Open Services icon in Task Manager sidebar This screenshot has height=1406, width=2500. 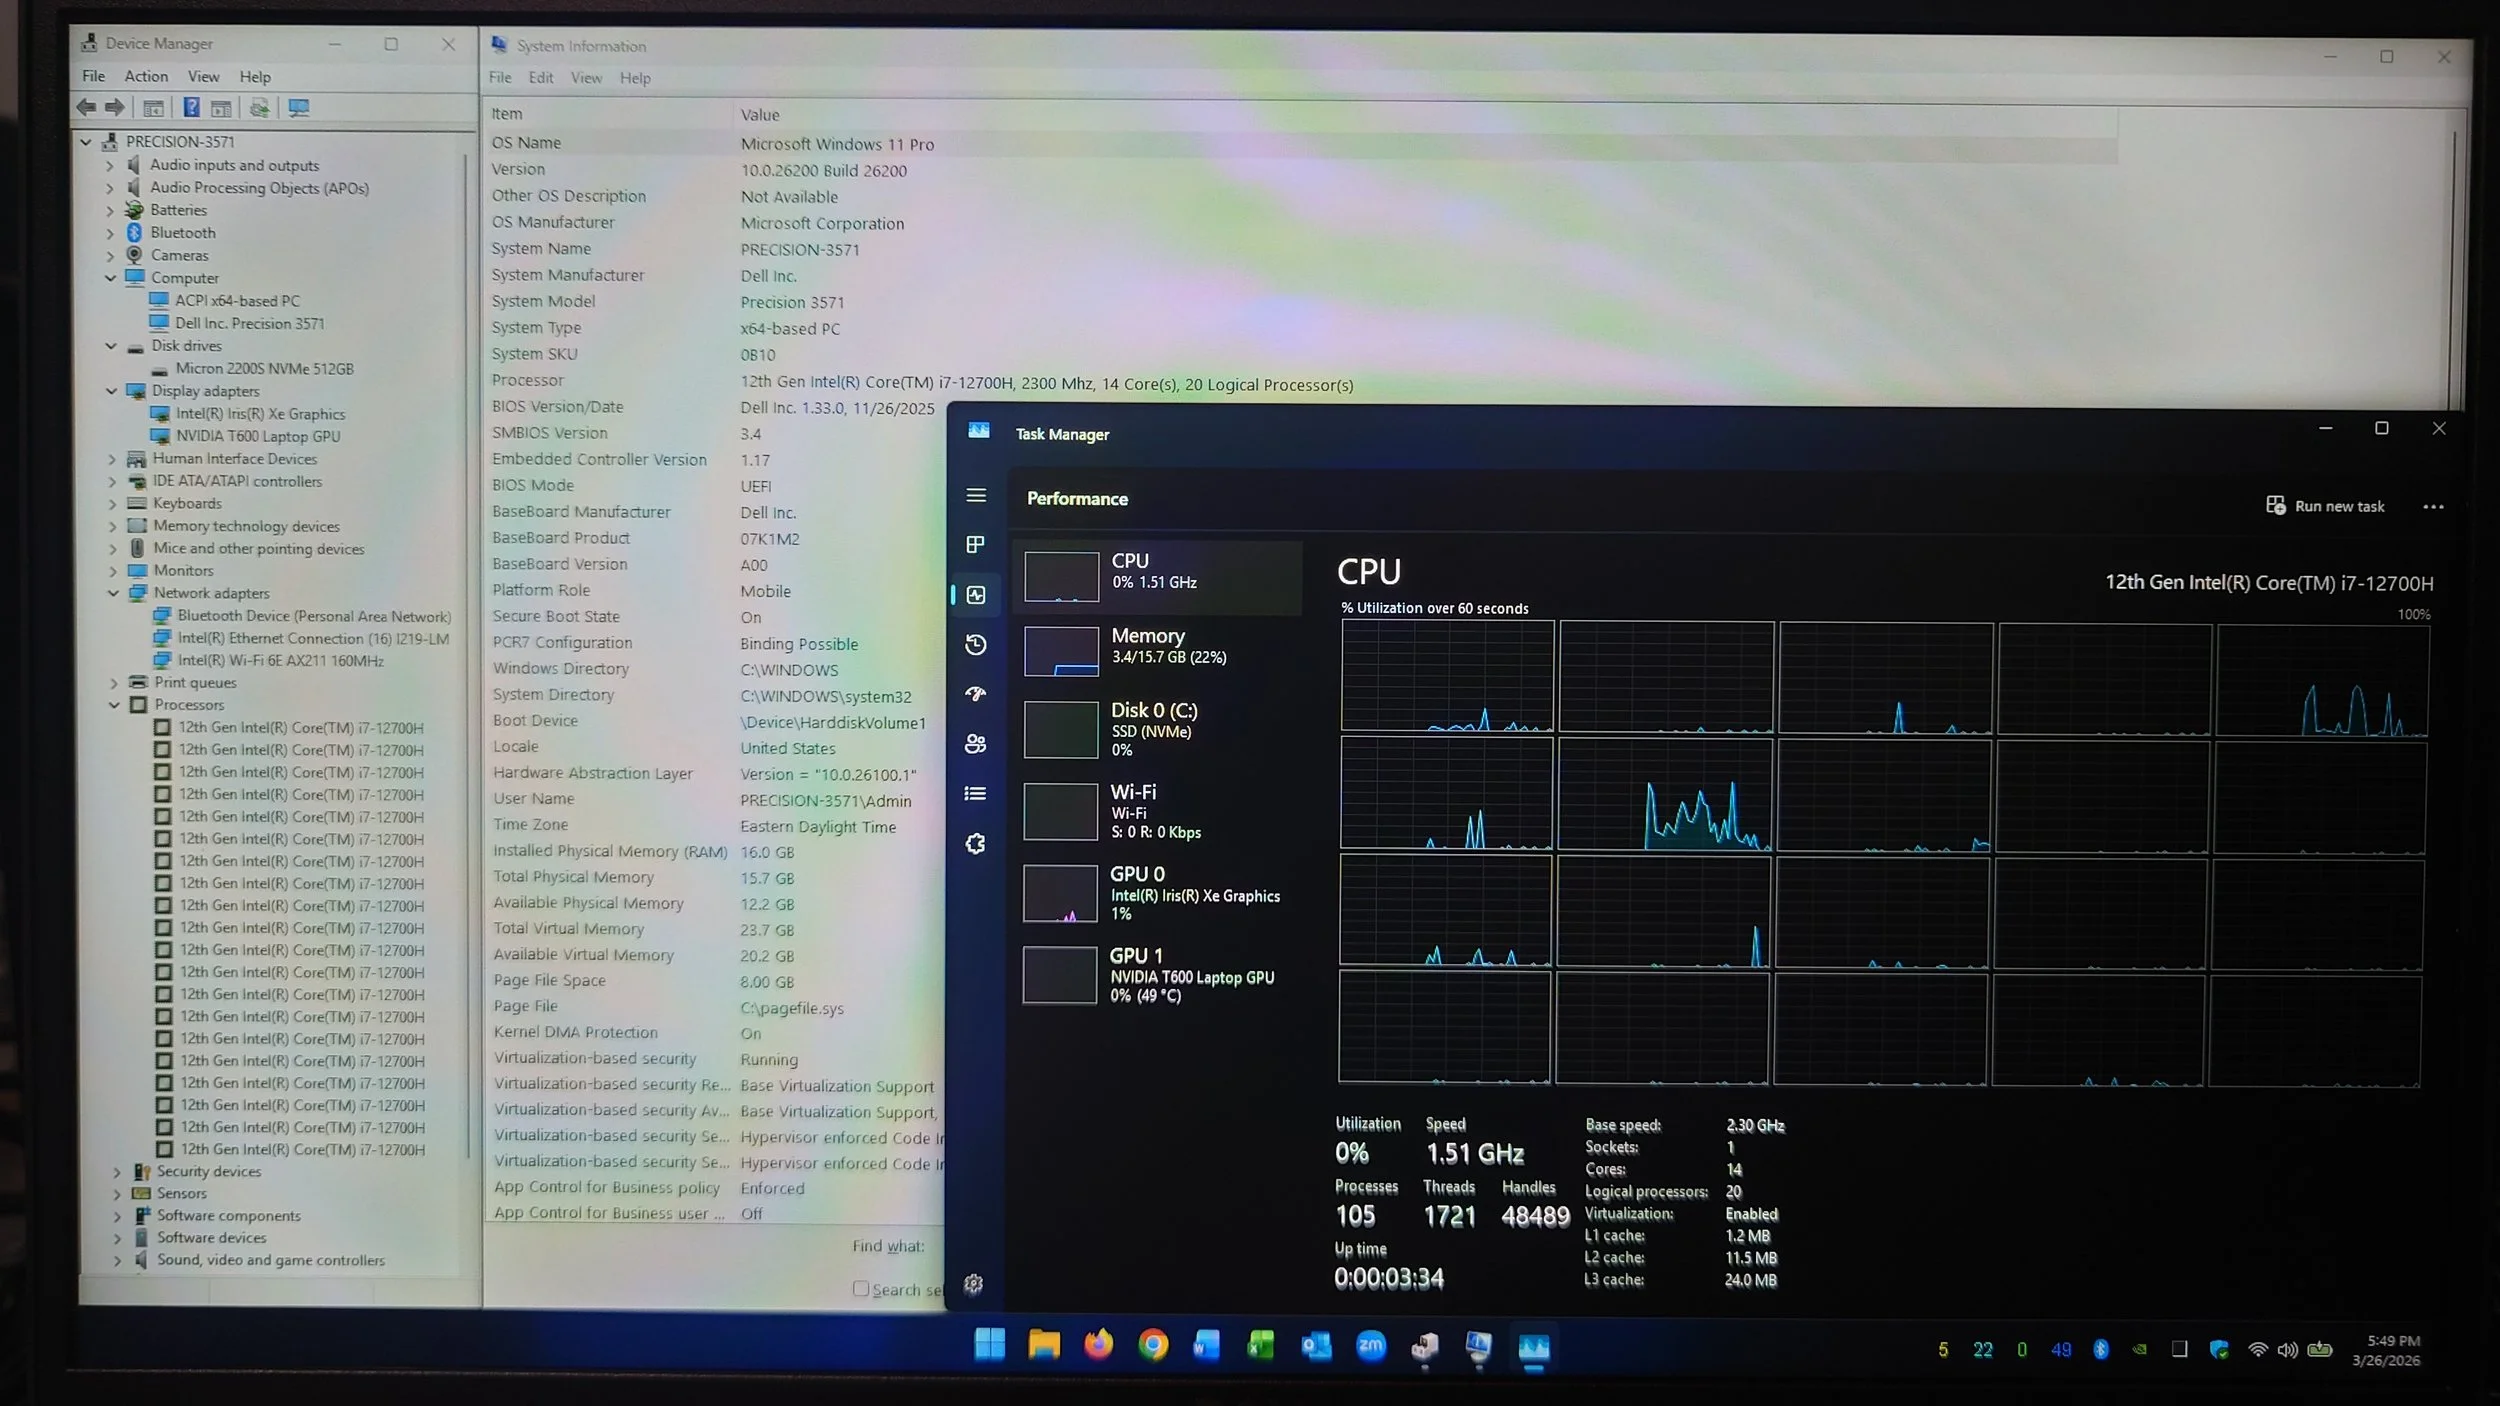click(x=976, y=844)
